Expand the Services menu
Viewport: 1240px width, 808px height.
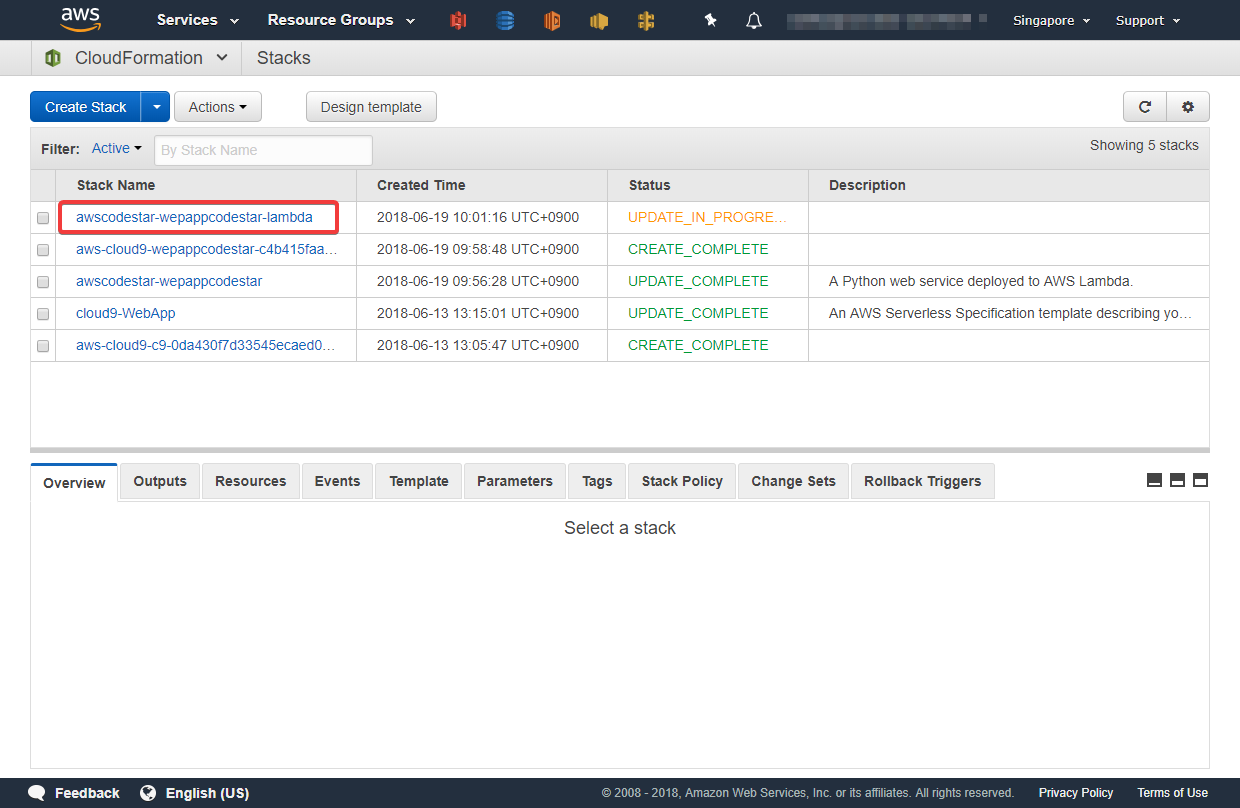(x=198, y=20)
